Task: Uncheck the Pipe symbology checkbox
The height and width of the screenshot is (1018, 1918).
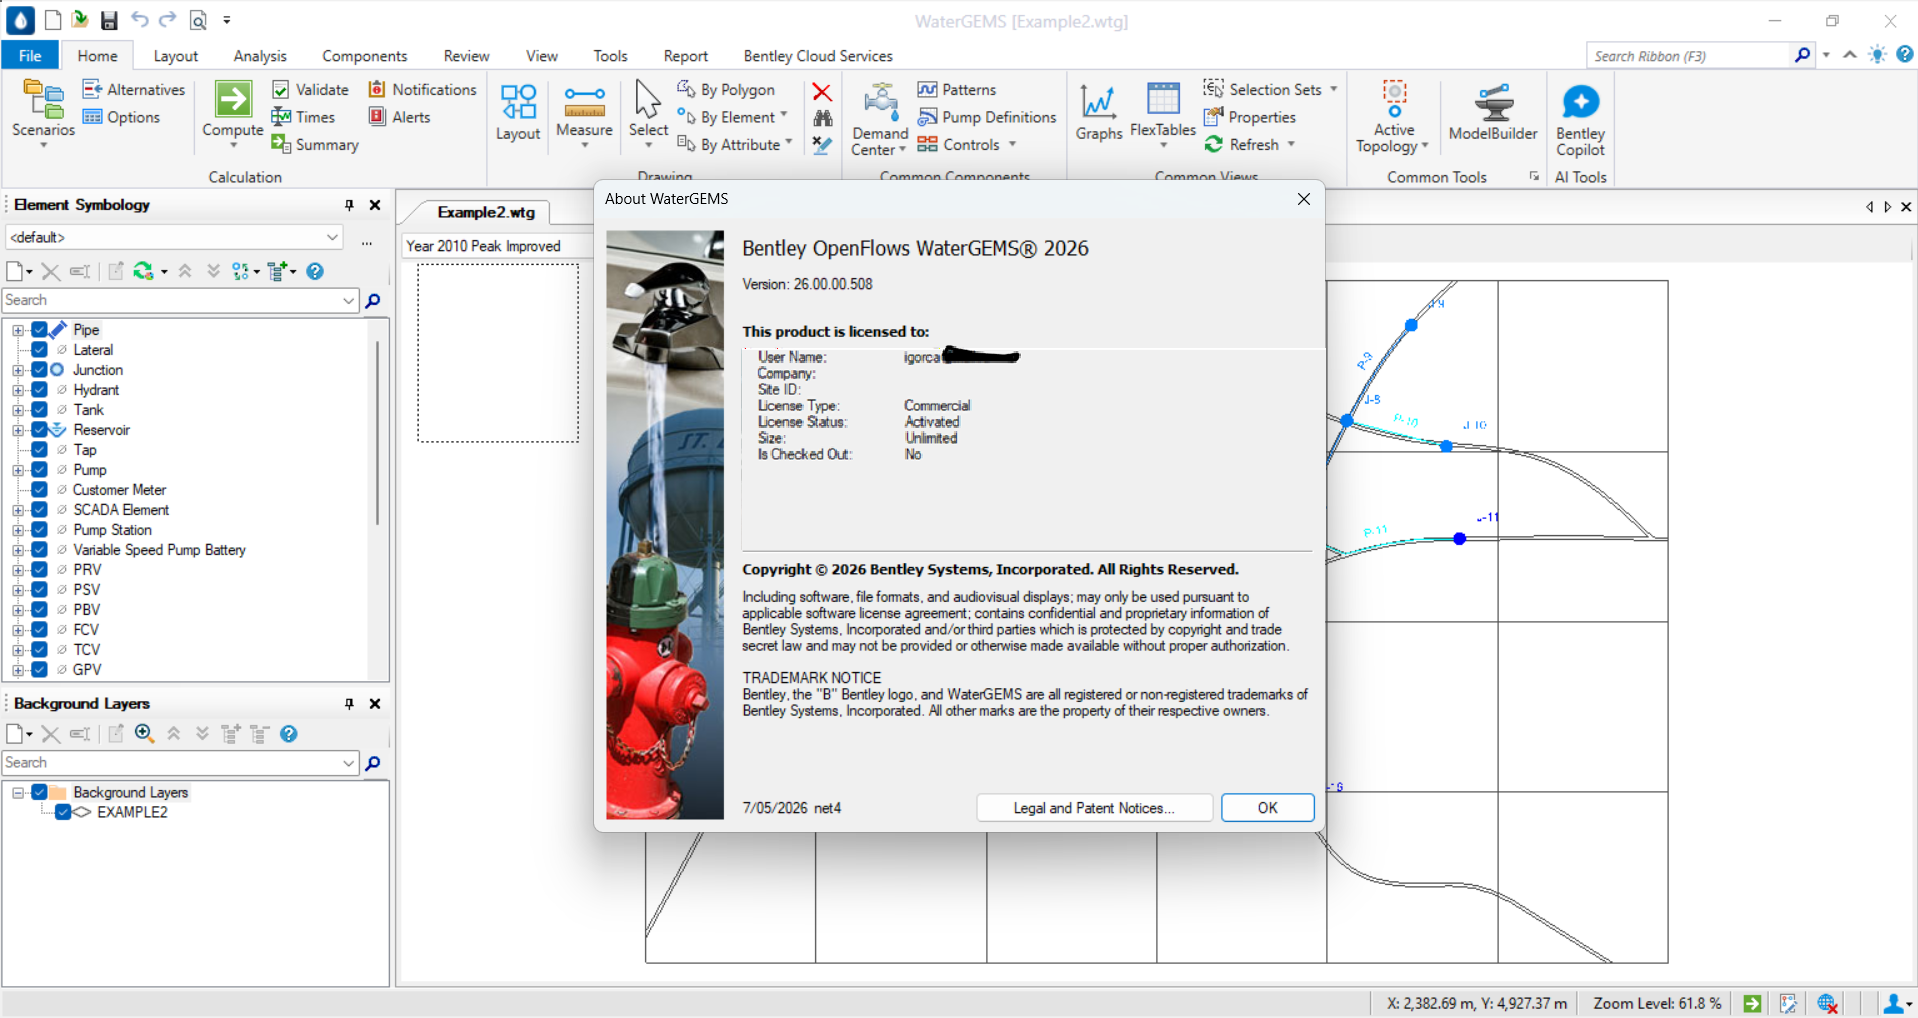Action: tap(40, 330)
